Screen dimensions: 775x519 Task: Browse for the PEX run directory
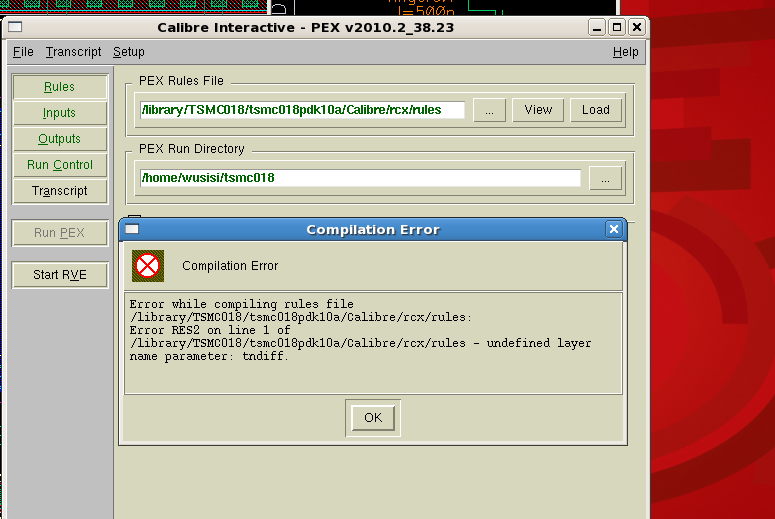605,178
